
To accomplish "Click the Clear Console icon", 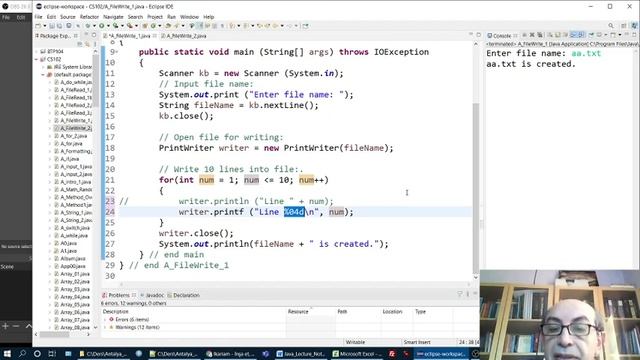I will (550, 36).
